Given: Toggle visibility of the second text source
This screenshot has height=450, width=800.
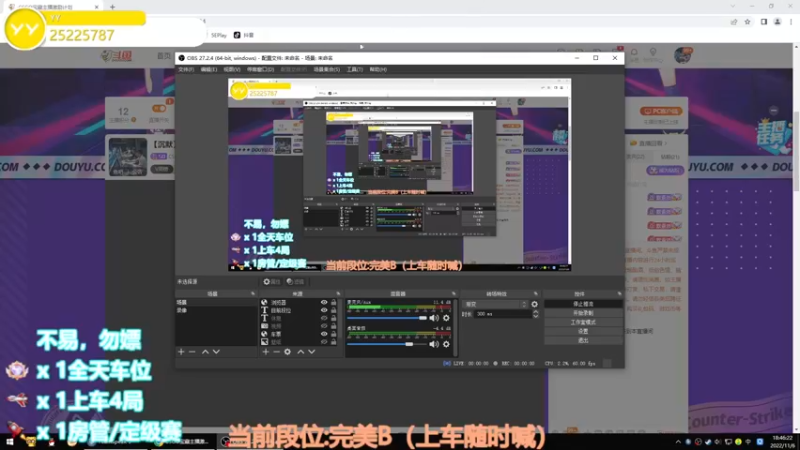Looking at the screenshot, I should 324,310.
